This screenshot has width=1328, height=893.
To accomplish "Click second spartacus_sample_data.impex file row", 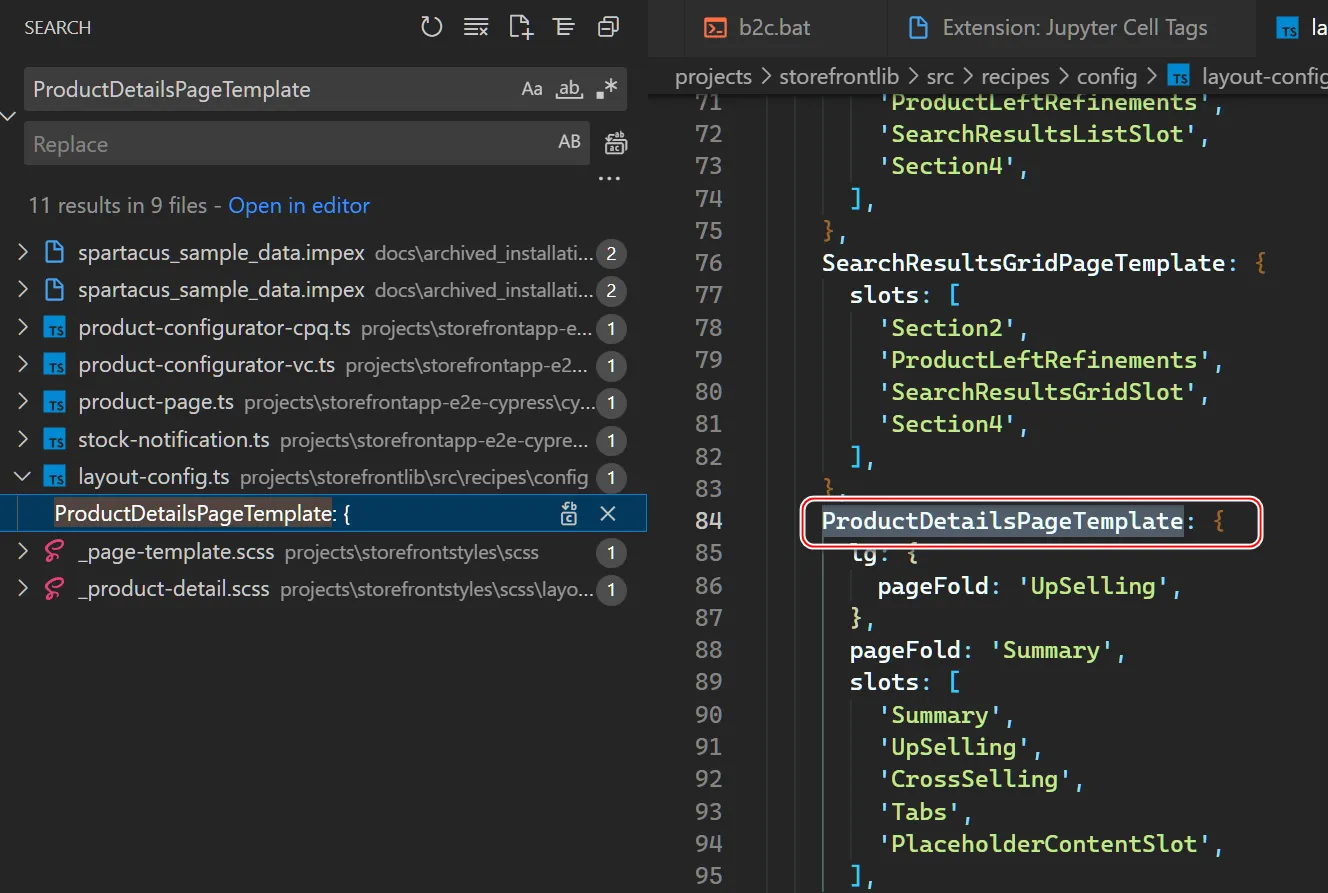I will tap(323, 291).
